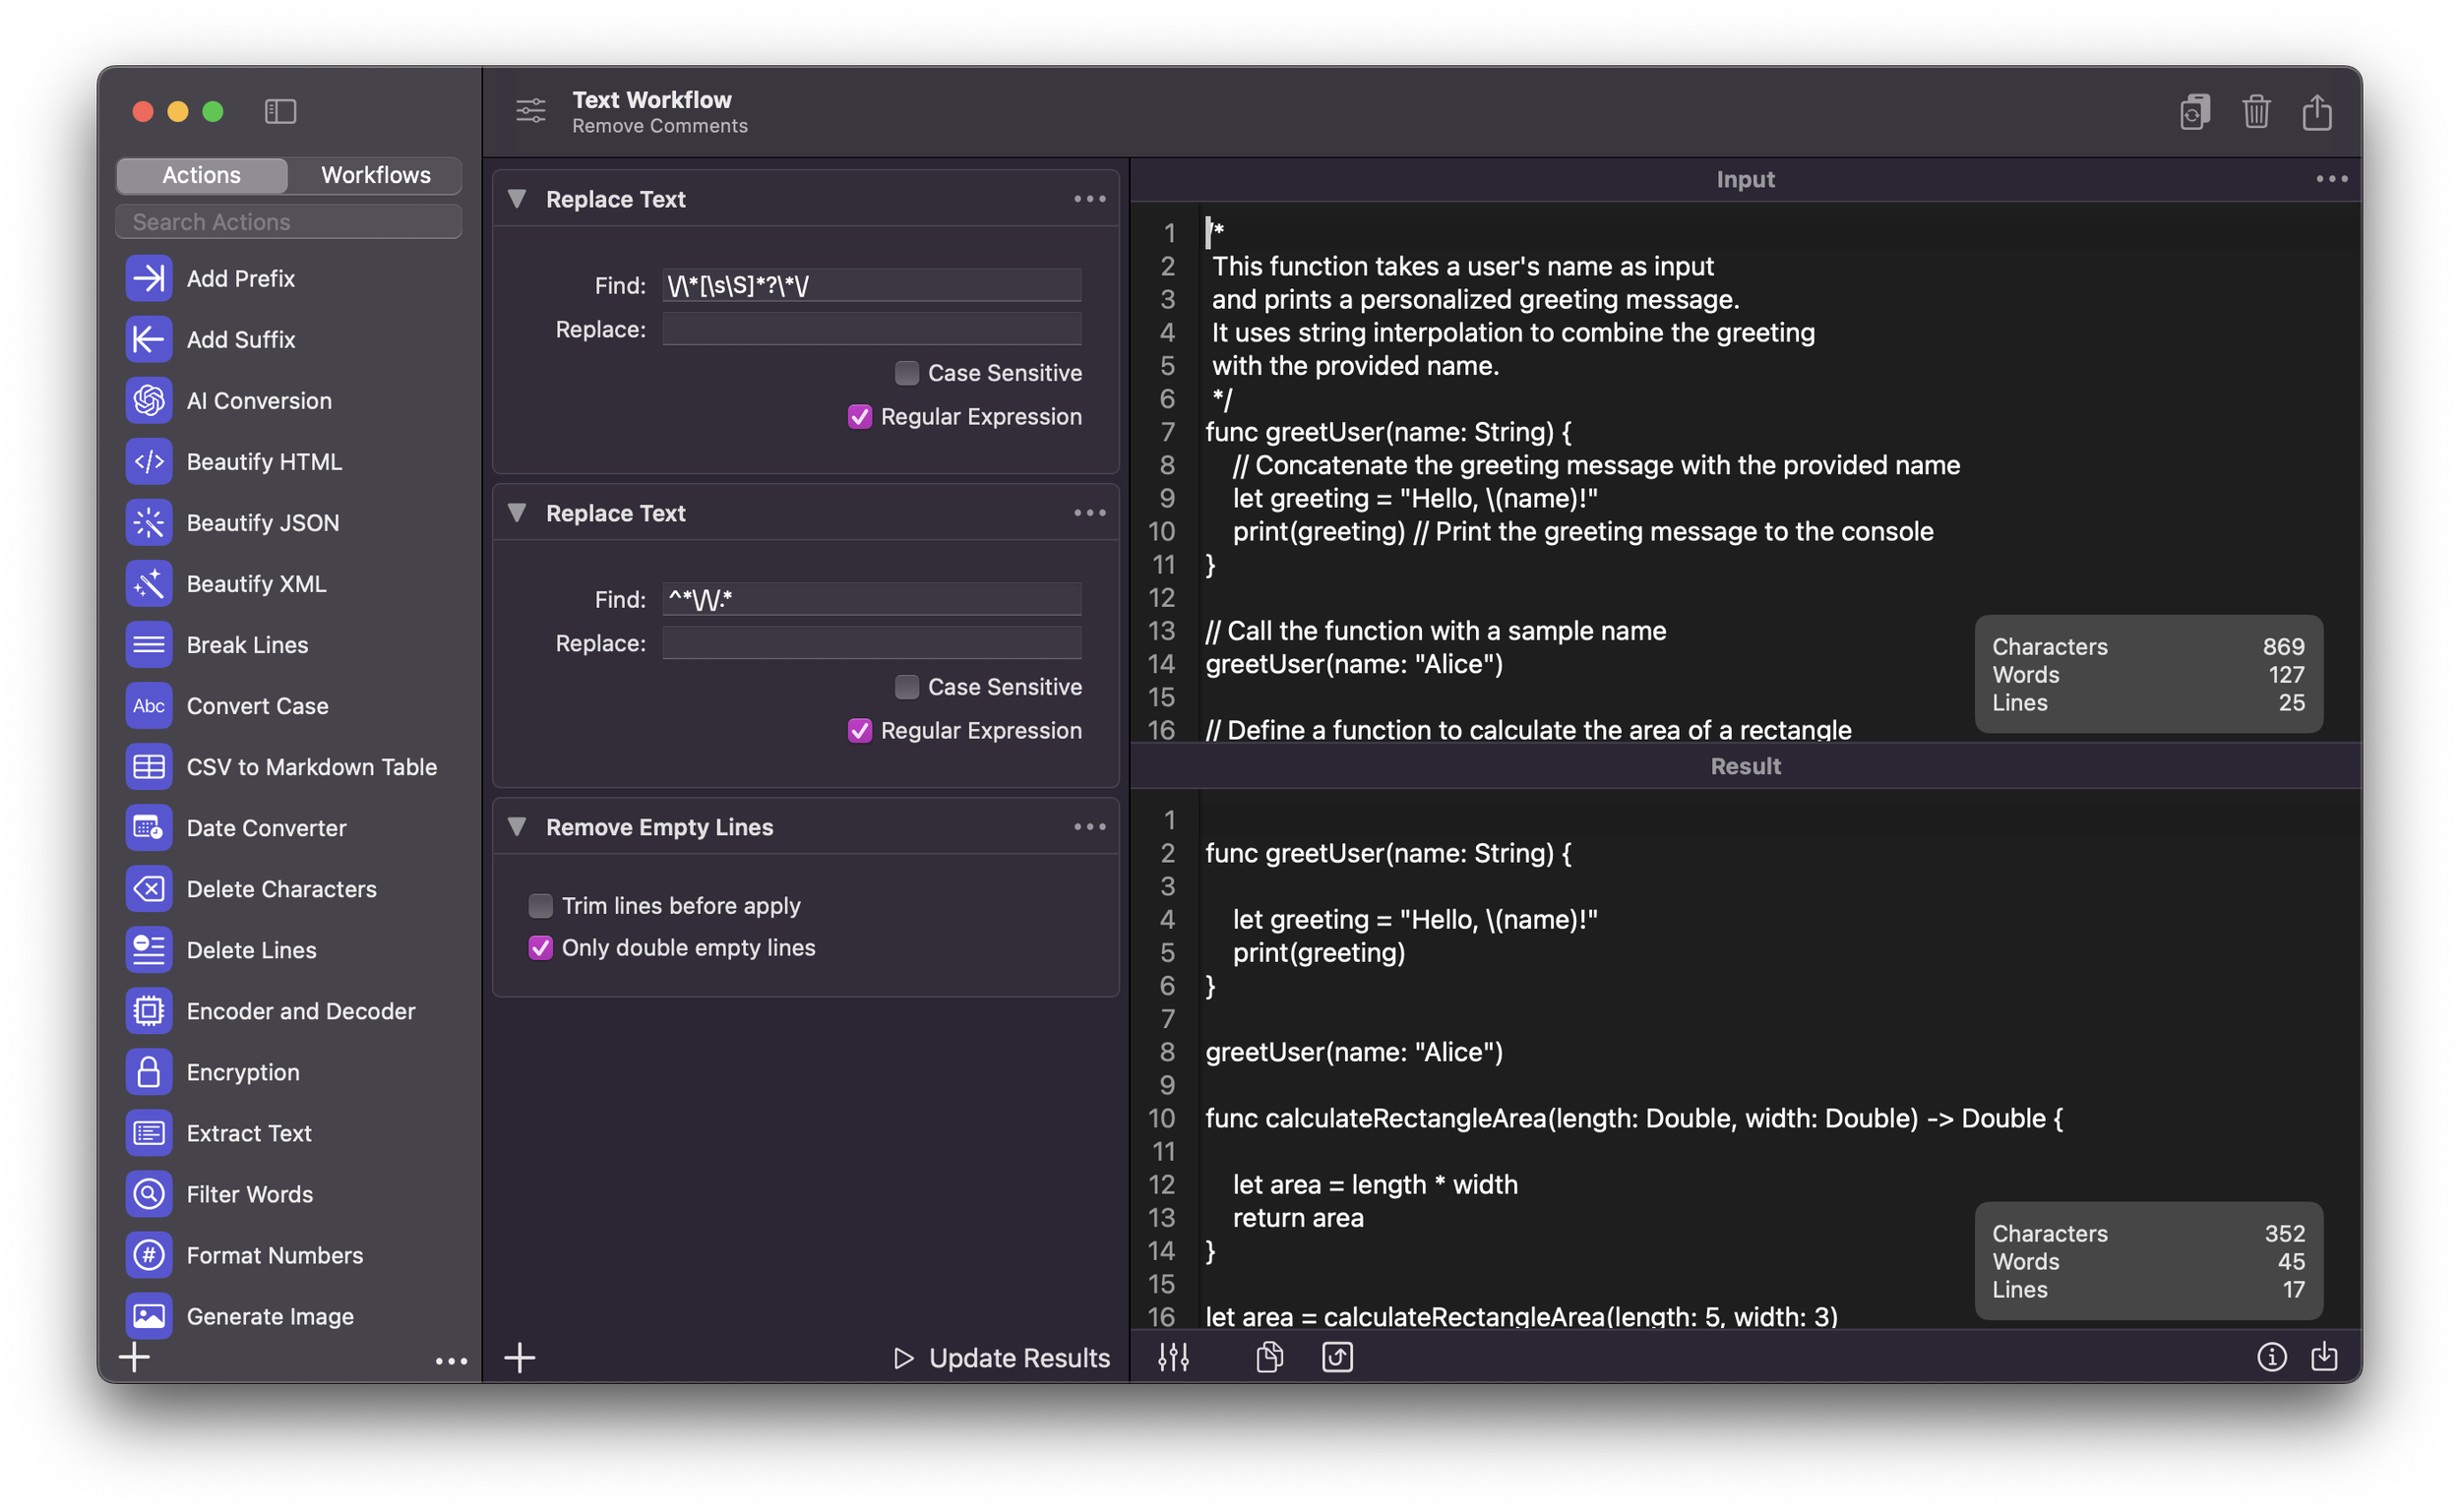Click the Convert Case Abc icon
This screenshot has width=2460, height=1512.
point(149,705)
